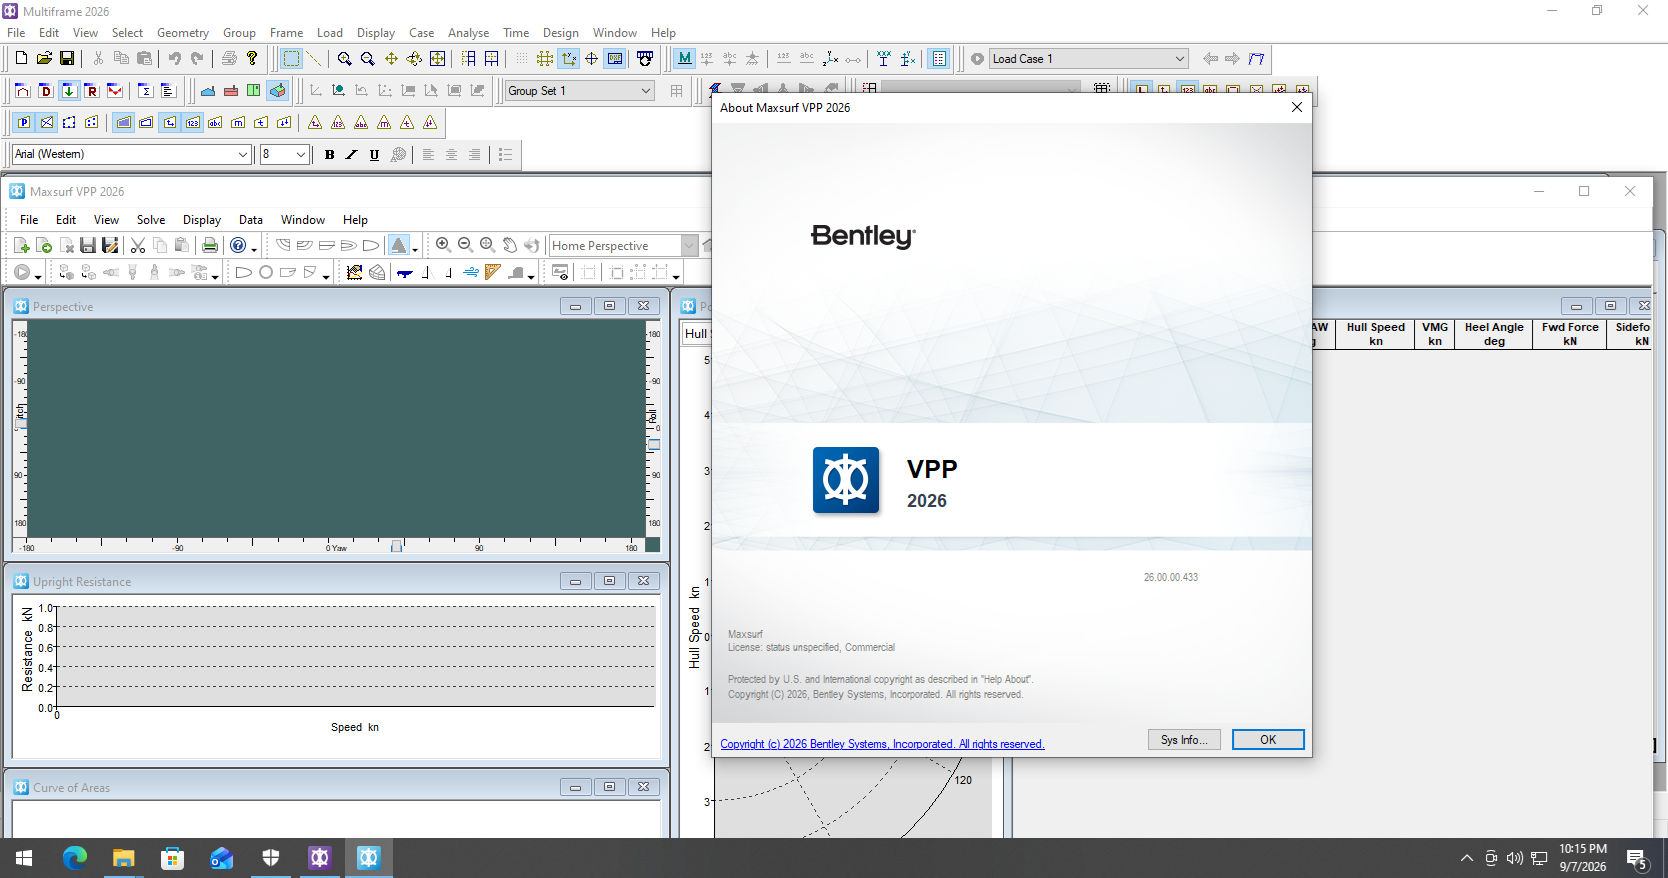Open Microsoft Edge from the taskbar
This screenshot has width=1668, height=878.
pyautogui.click(x=74, y=858)
